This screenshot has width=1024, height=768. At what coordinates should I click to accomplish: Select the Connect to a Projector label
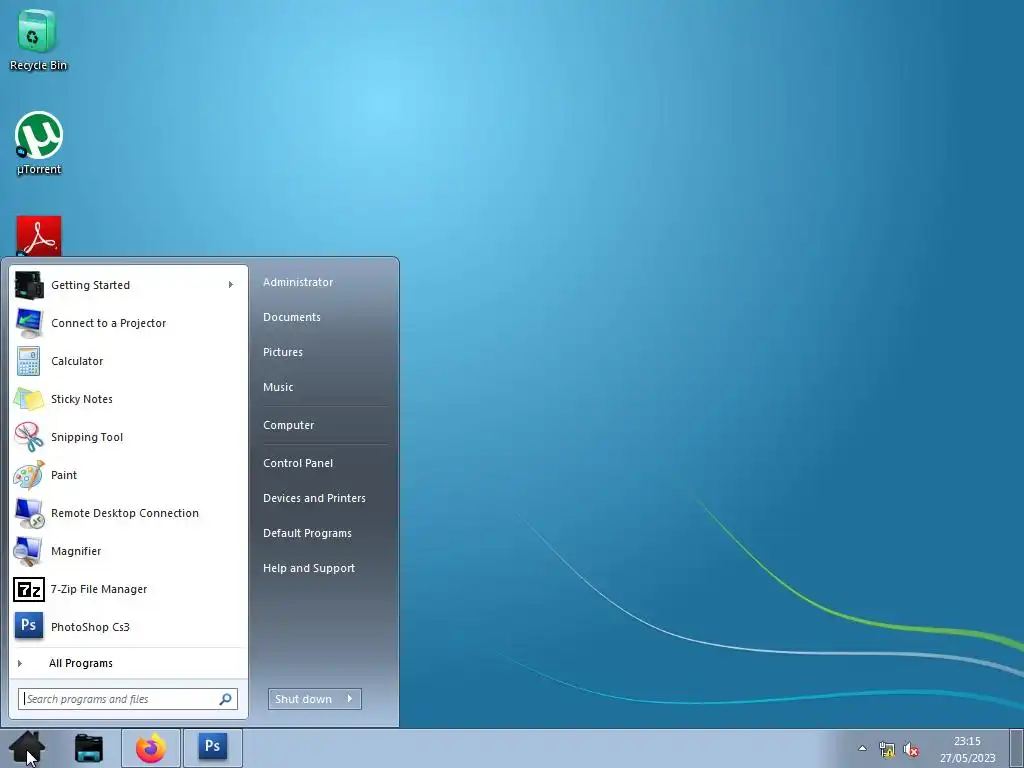pyautogui.click(x=108, y=323)
